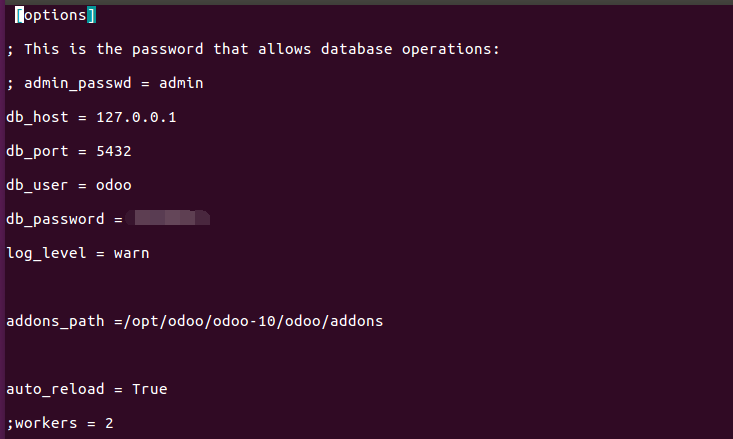733x439 pixels.
Task: Click the True value of auto_reload
Action: [x=150, y=389]
